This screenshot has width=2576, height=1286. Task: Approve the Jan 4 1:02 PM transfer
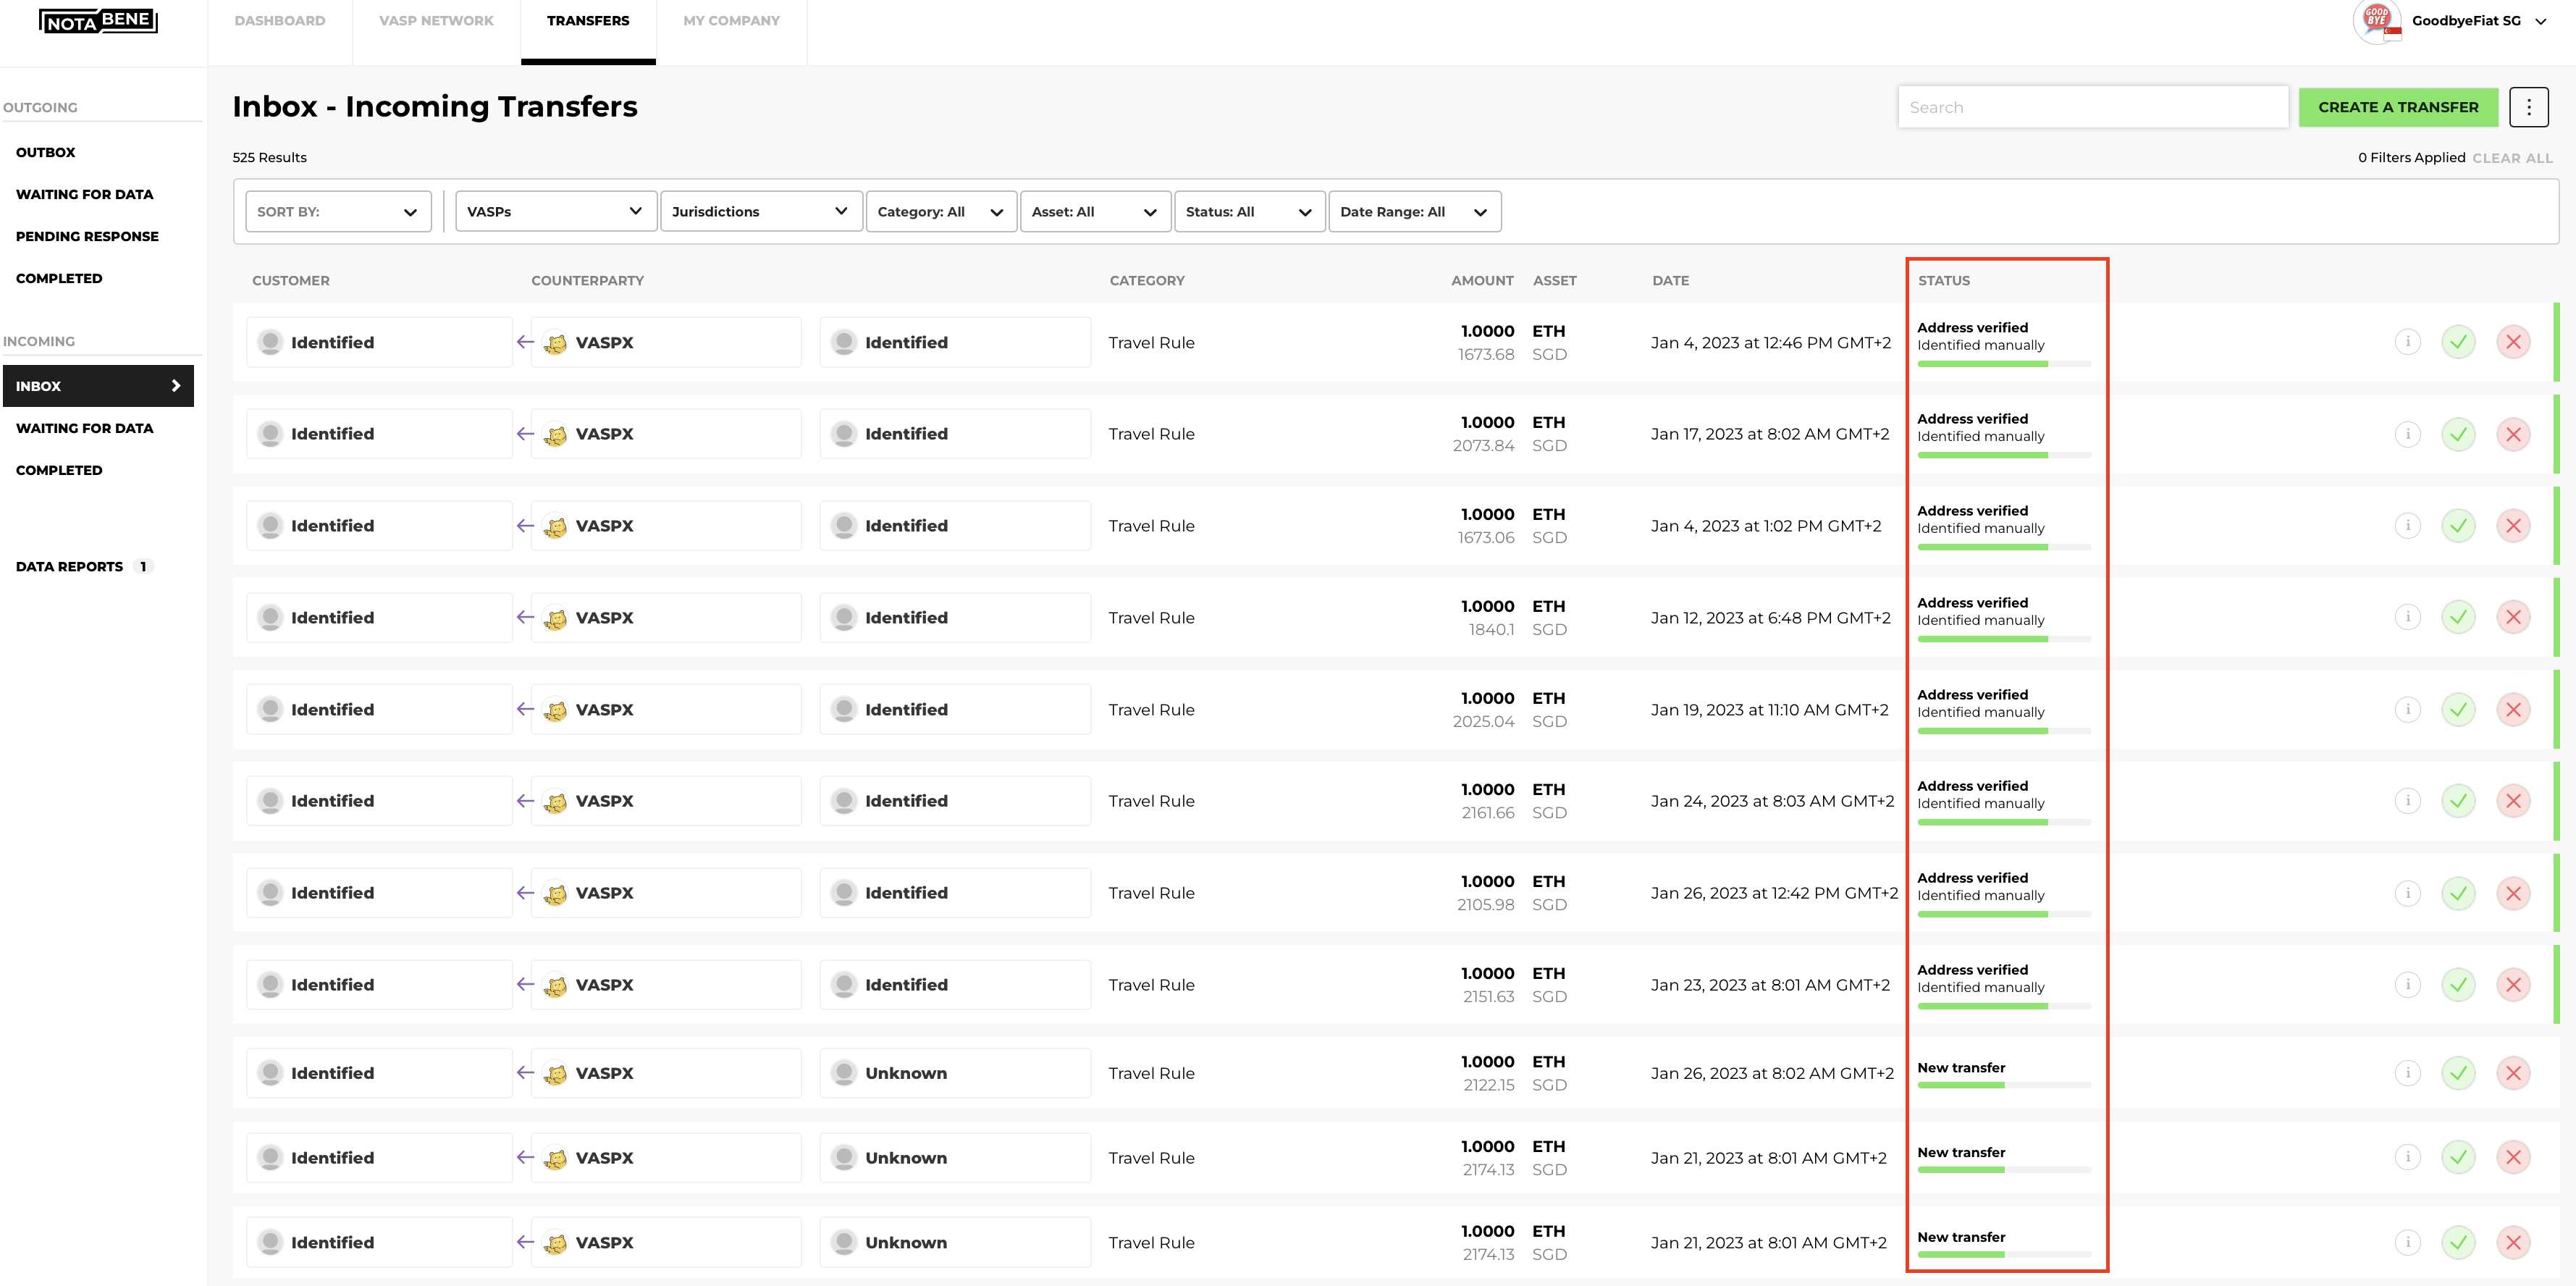(x=2458, y=526)
